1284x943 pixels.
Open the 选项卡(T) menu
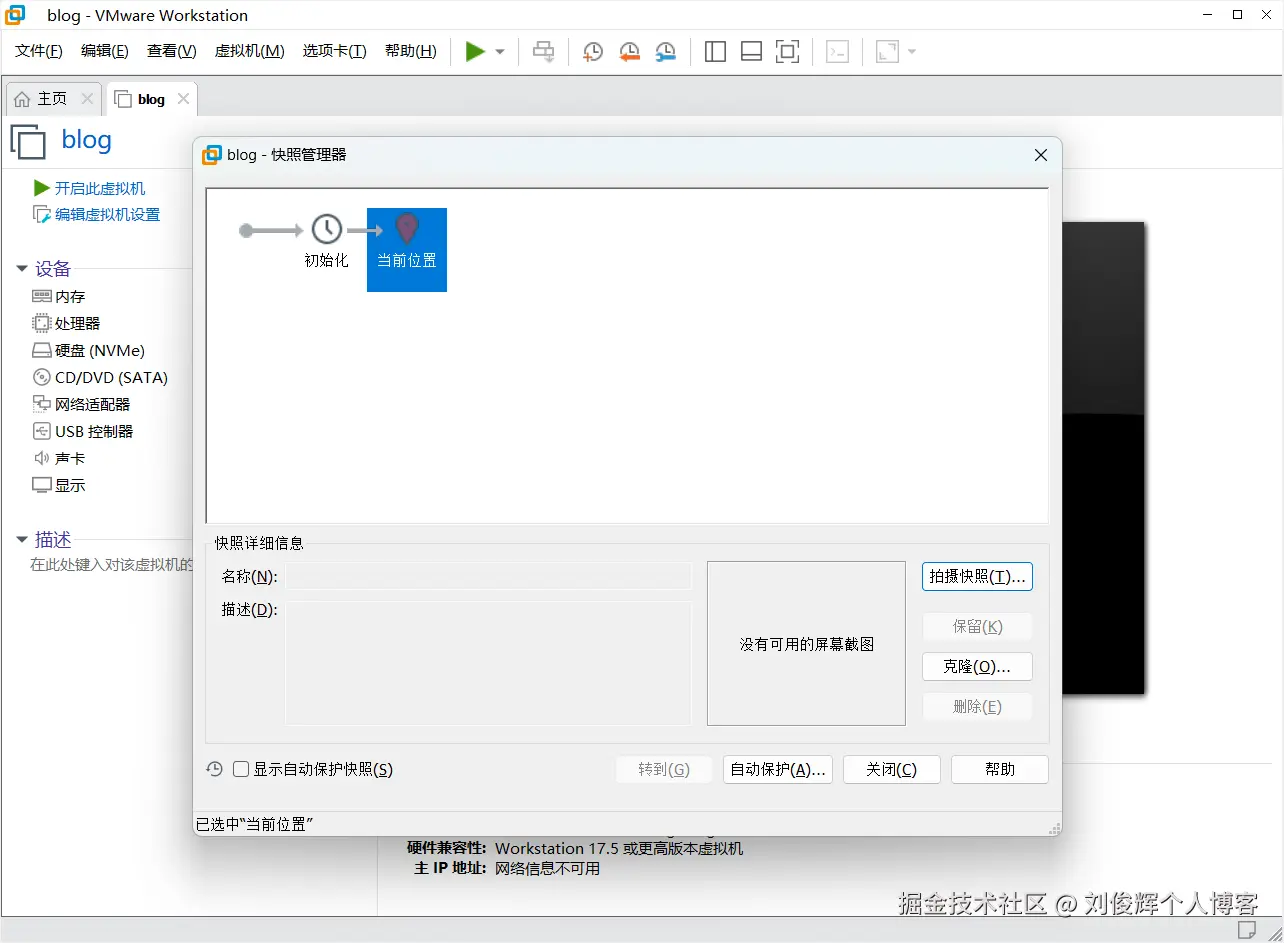335,51
